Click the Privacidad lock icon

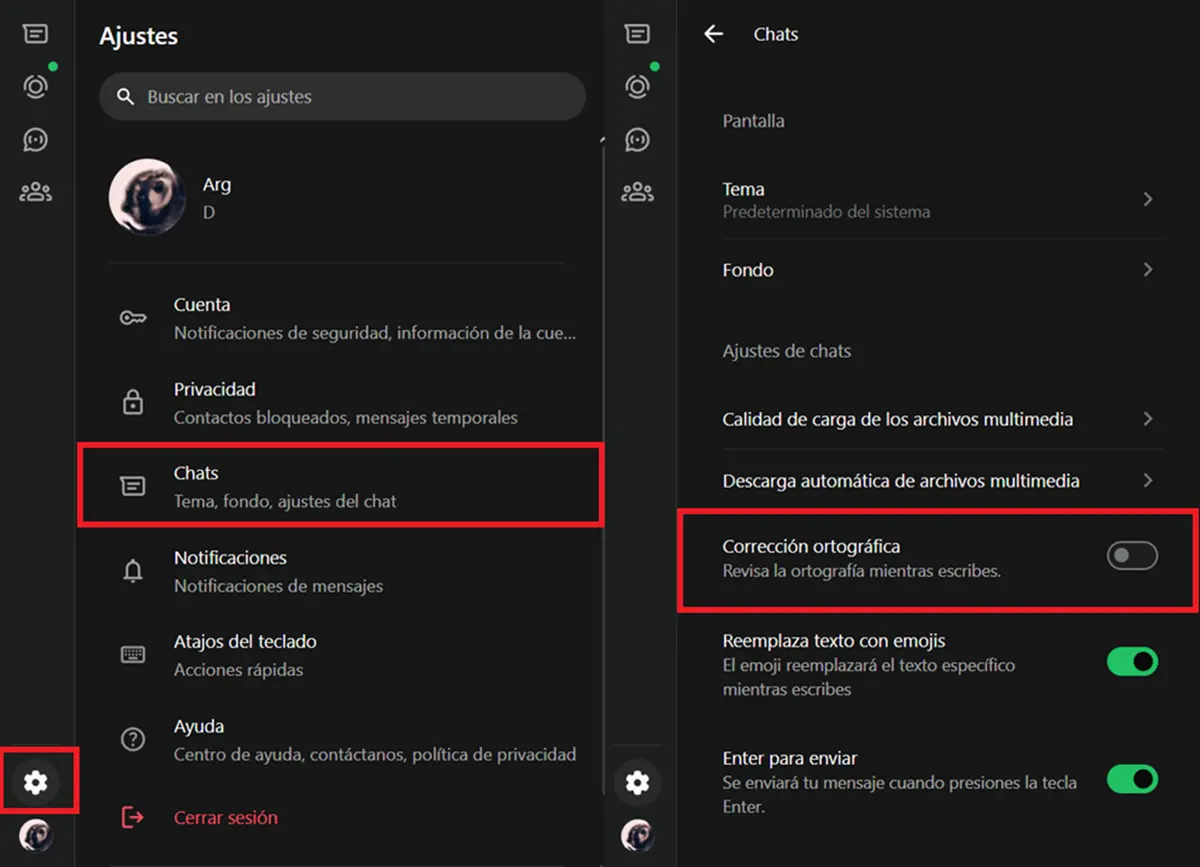132,402
